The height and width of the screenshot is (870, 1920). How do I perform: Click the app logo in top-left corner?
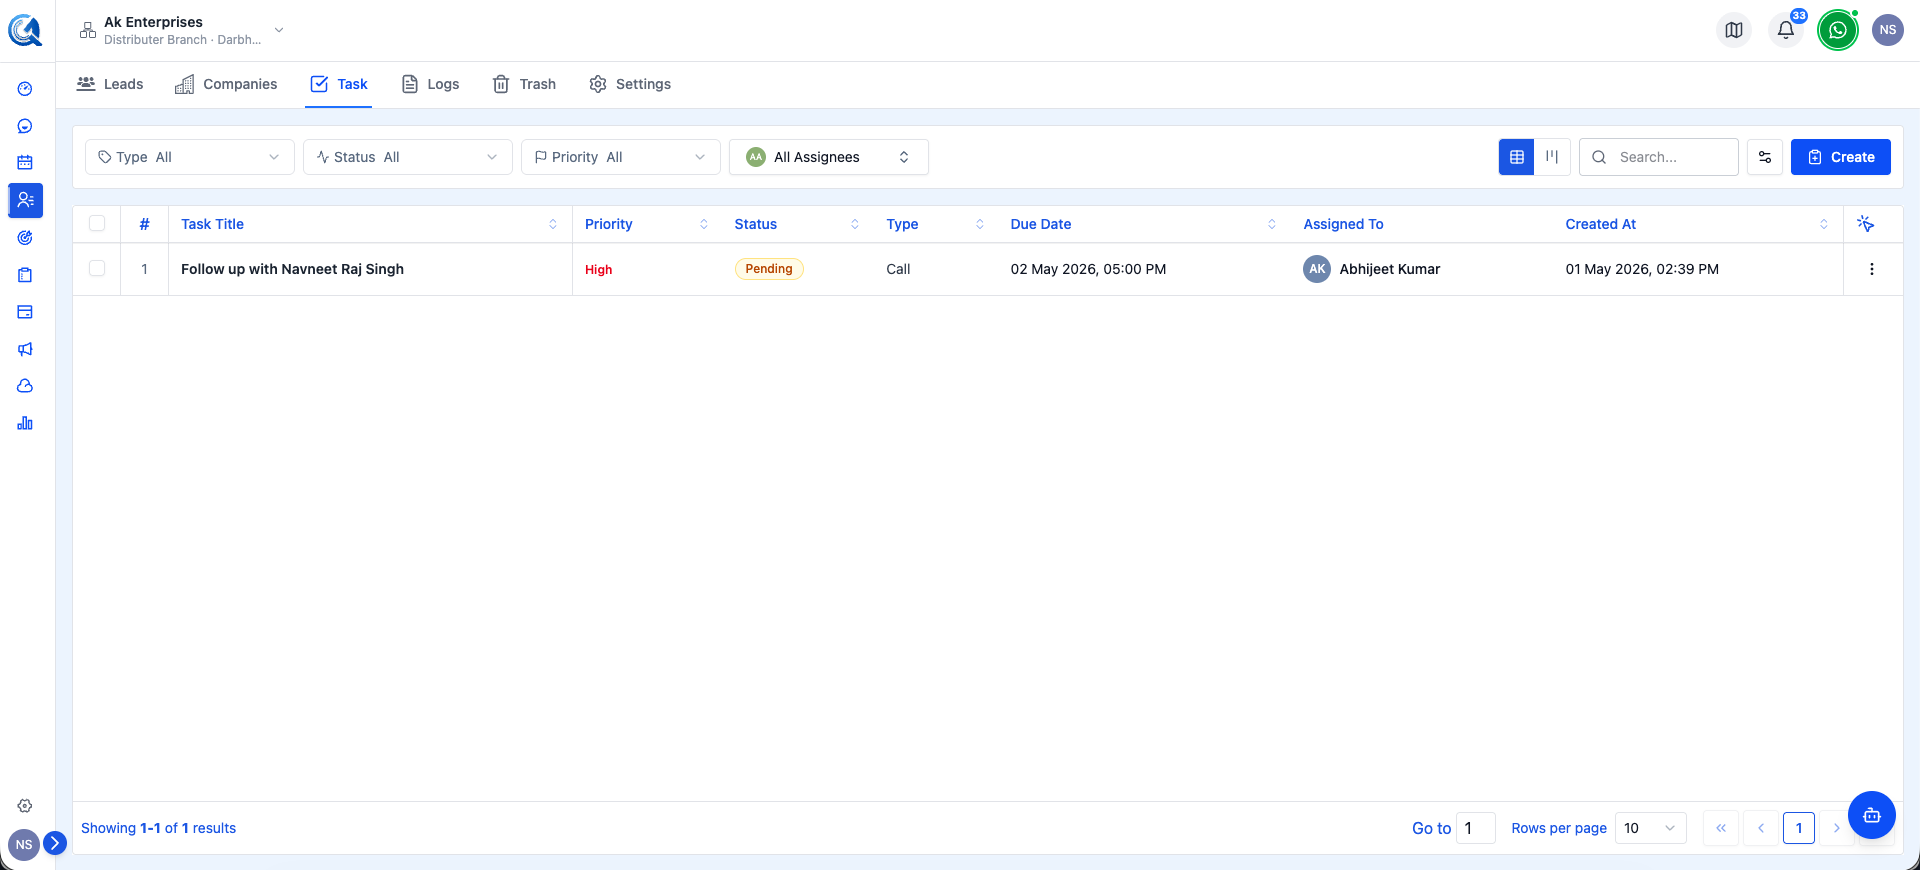25,30
